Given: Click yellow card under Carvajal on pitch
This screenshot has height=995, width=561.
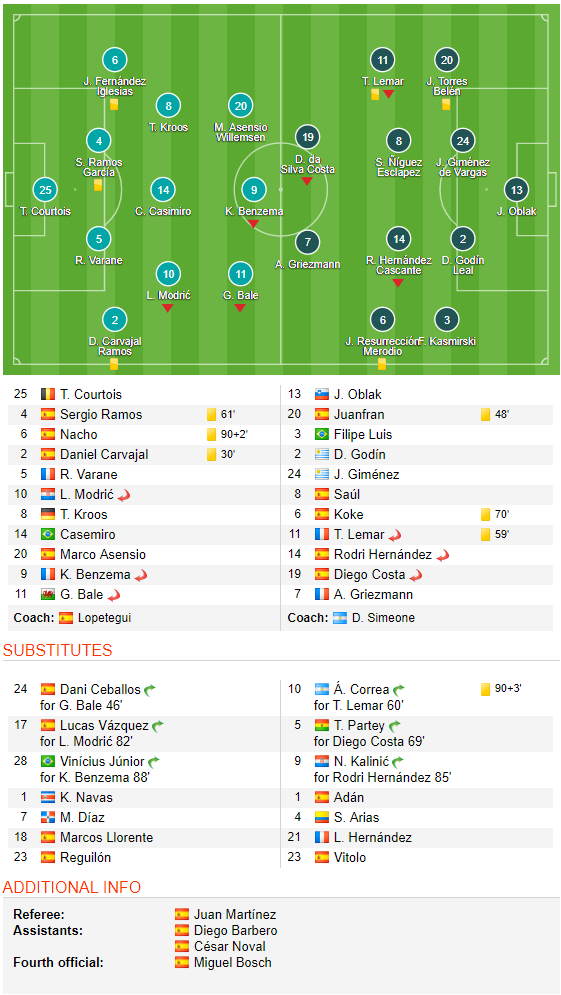Looking at the screenshot, I should click(114, 364).
